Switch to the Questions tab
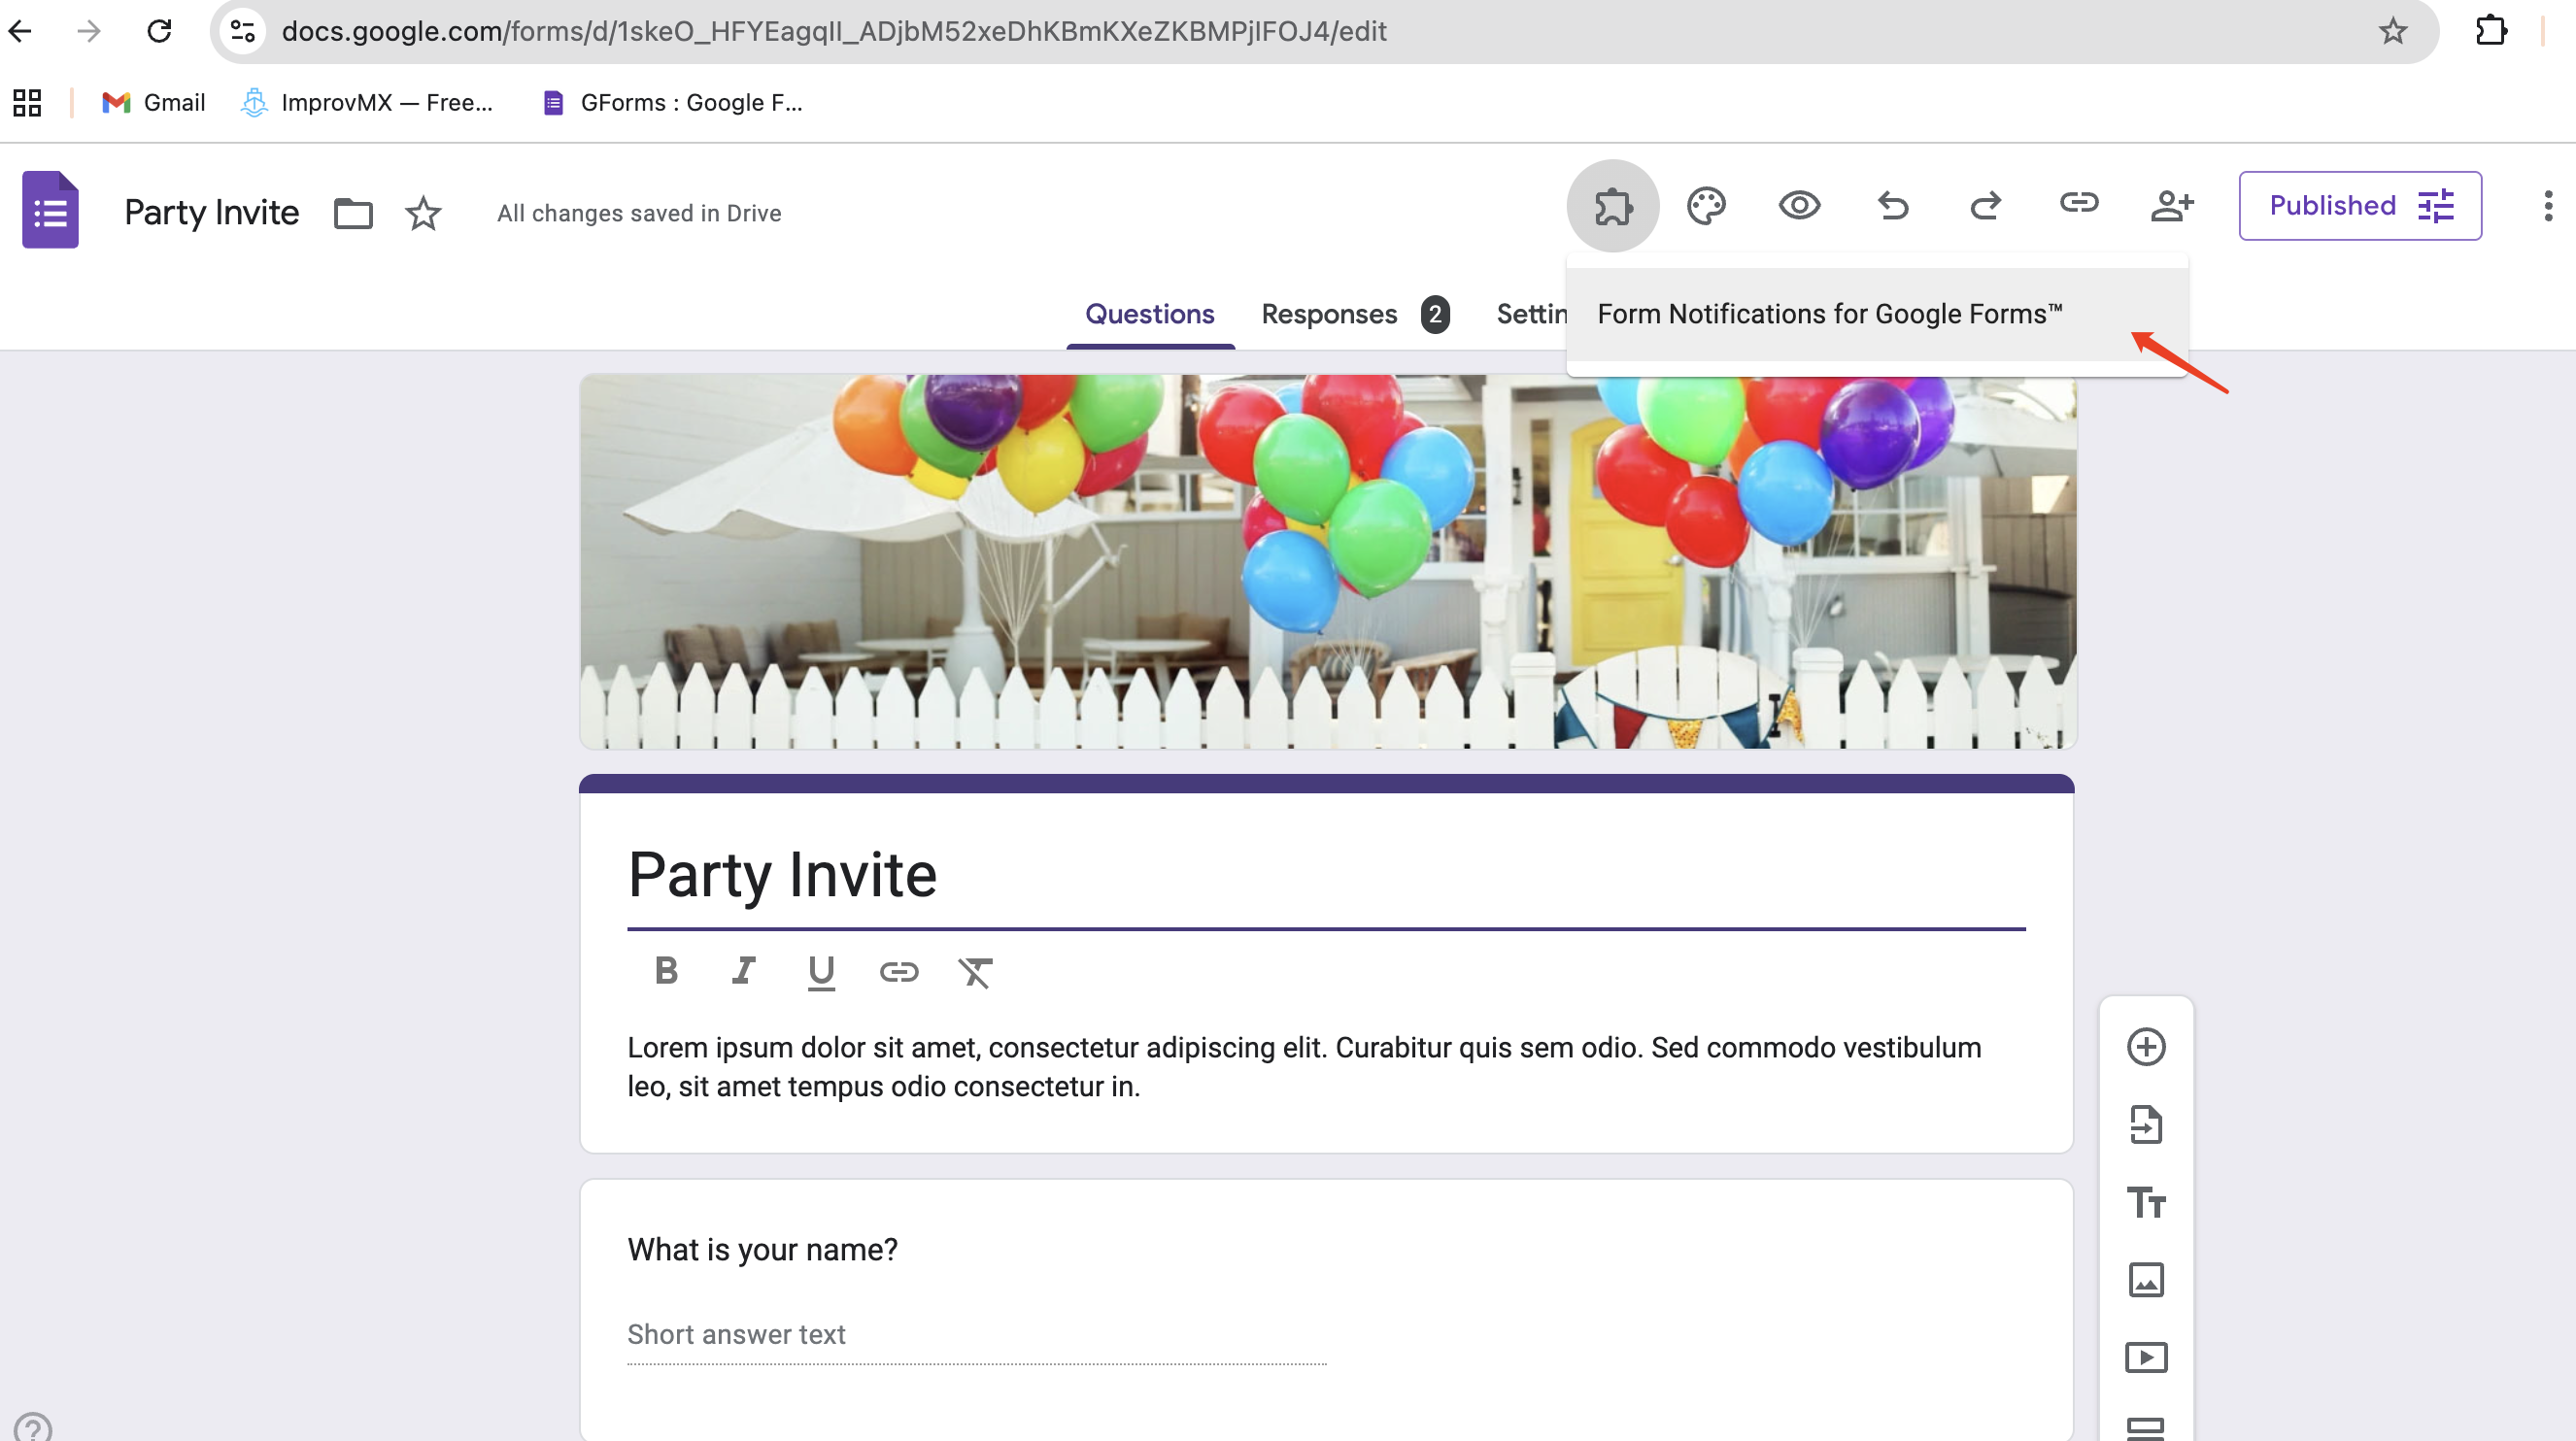This screenshot has height=1441, width=2576. (x=1149, y=314)
